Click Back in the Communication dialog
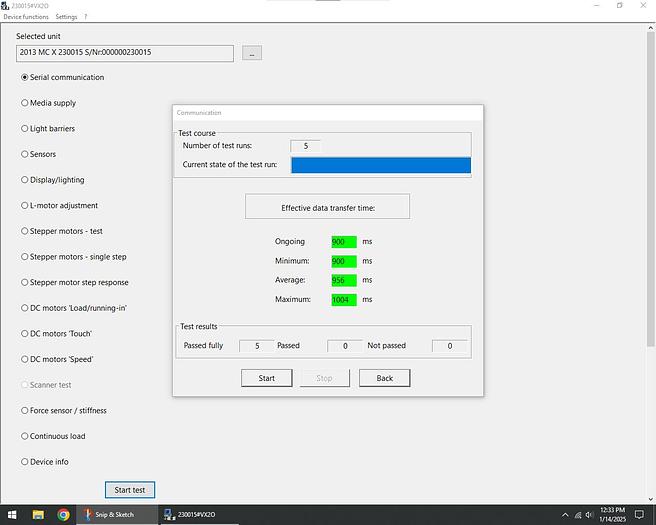656x525 pixels. (384, 378)
